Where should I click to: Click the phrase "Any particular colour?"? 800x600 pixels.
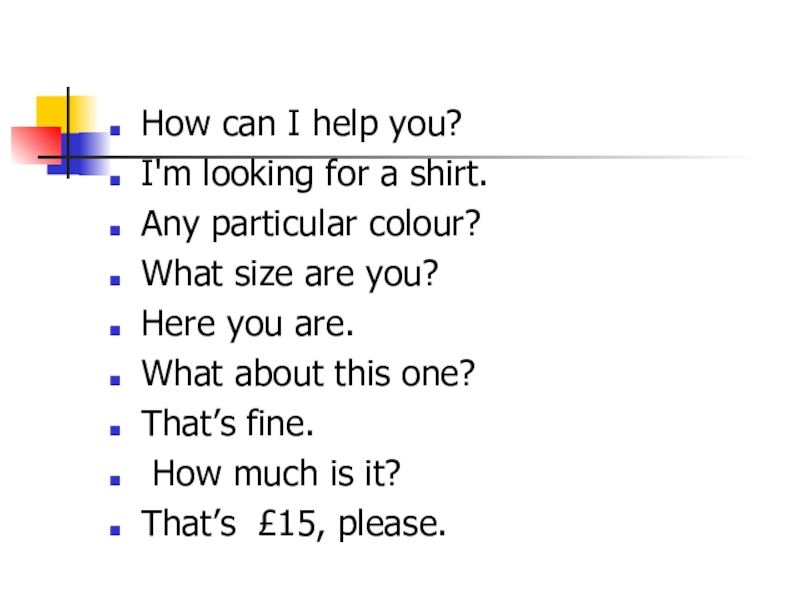click(x=311, y=225)
